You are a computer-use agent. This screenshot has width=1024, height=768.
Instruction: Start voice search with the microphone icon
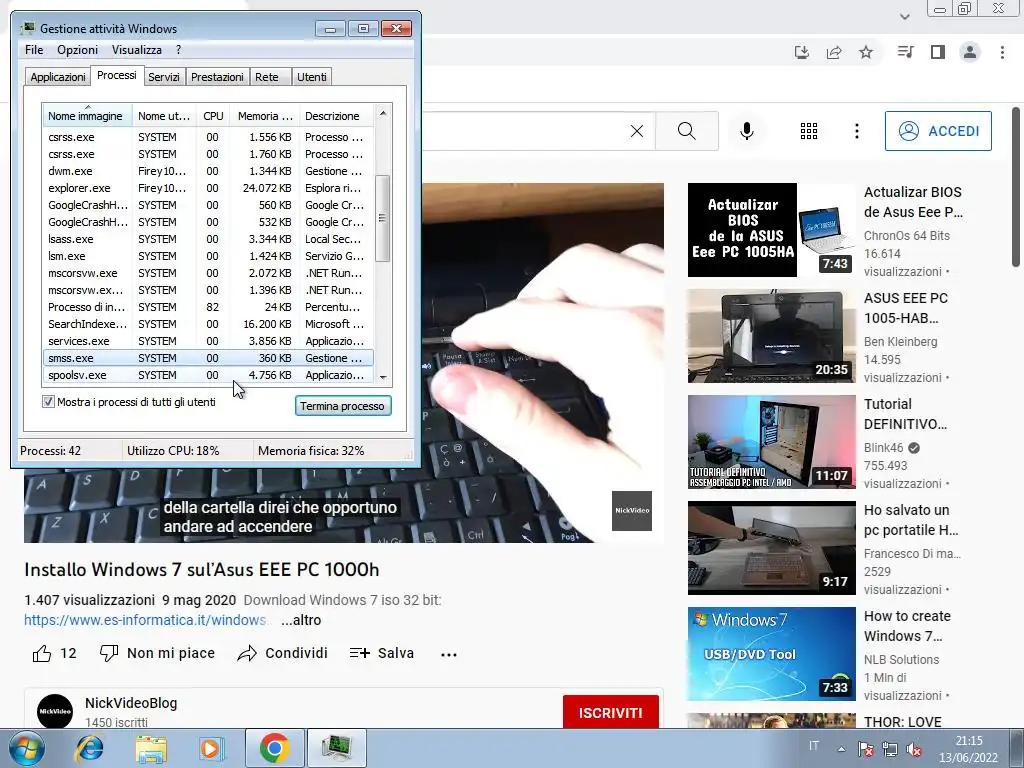pos(746,131)
